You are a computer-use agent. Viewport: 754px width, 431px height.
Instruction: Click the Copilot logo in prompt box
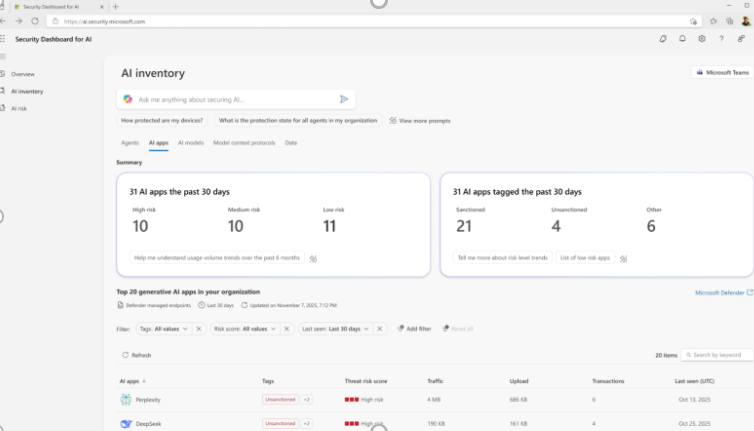coord(128,99)
